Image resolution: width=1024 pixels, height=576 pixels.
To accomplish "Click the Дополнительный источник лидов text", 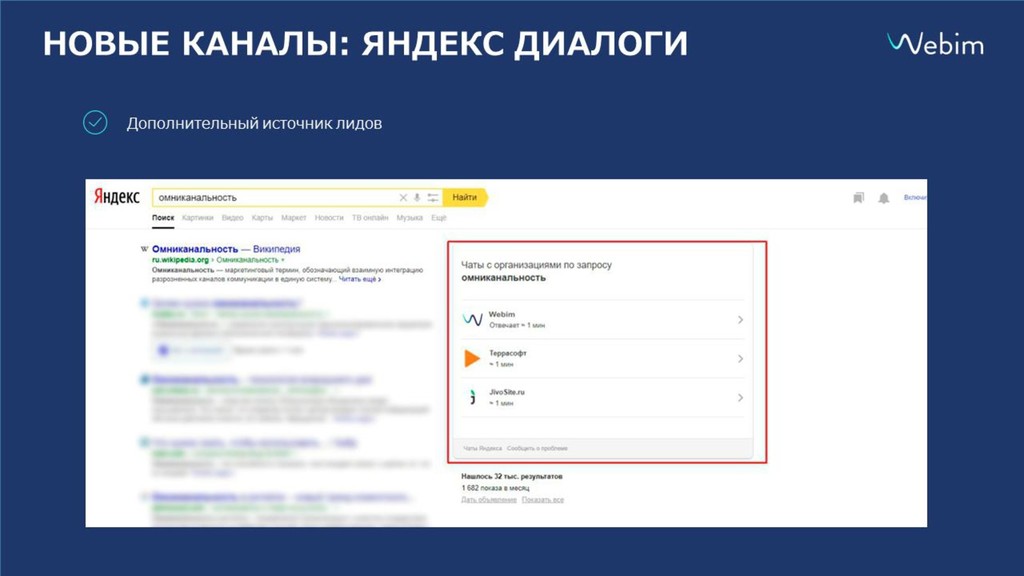I will (254, 123).
